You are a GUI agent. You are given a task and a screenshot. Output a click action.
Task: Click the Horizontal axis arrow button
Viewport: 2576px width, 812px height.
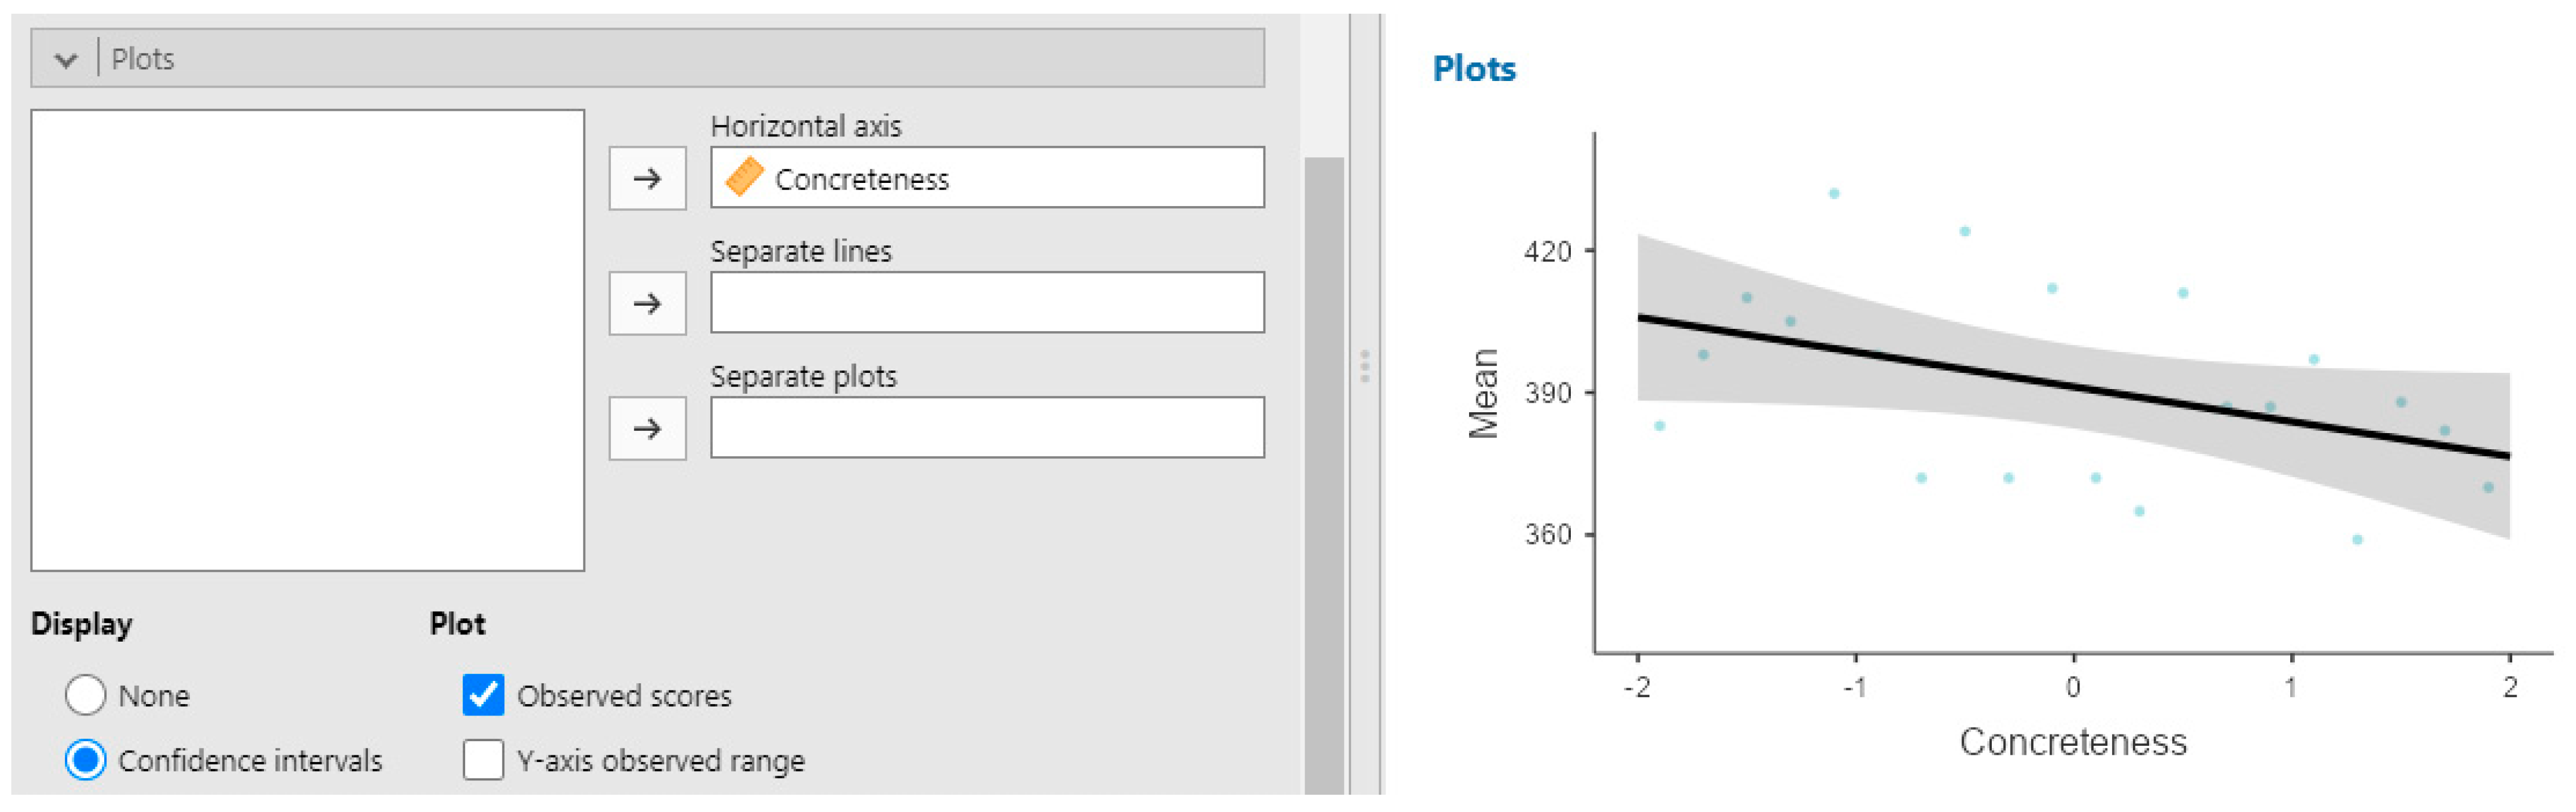pyautogui.click(x=647, y=179)
